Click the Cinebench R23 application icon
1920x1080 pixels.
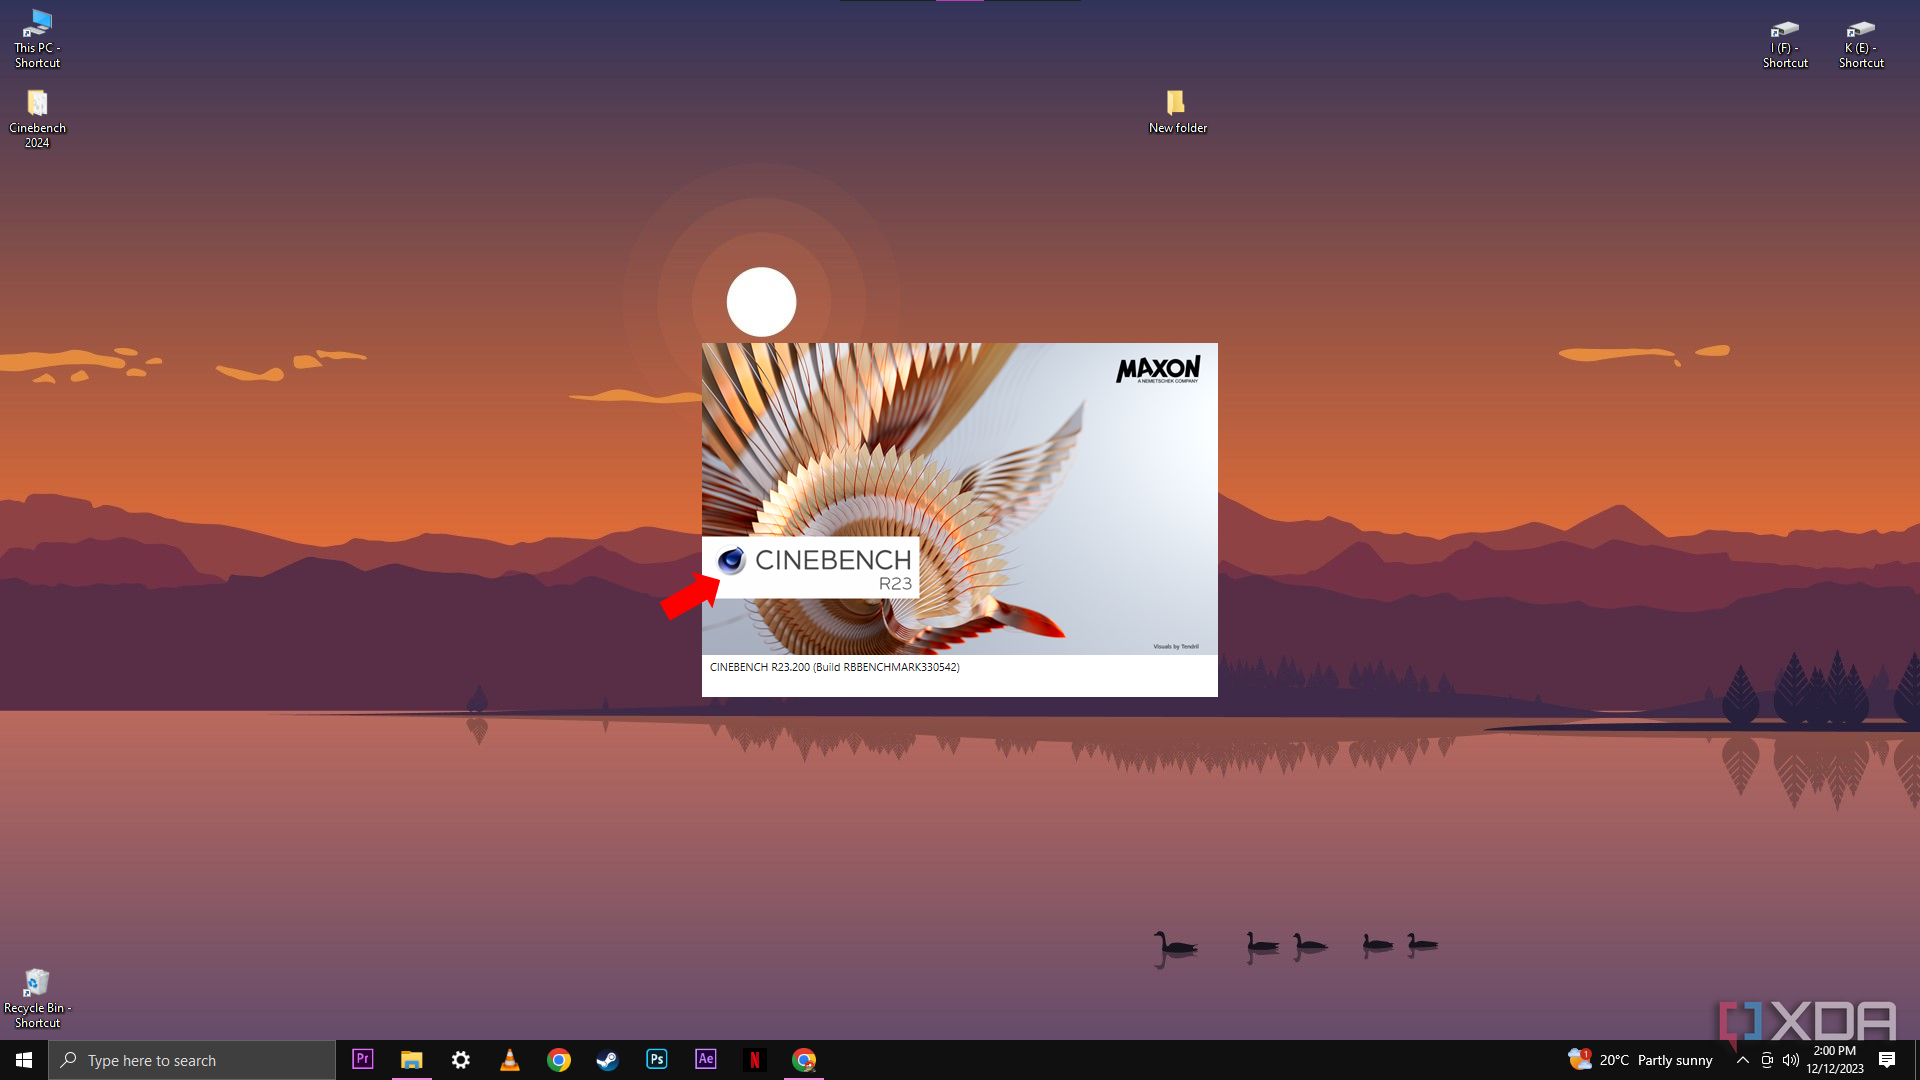729,560
